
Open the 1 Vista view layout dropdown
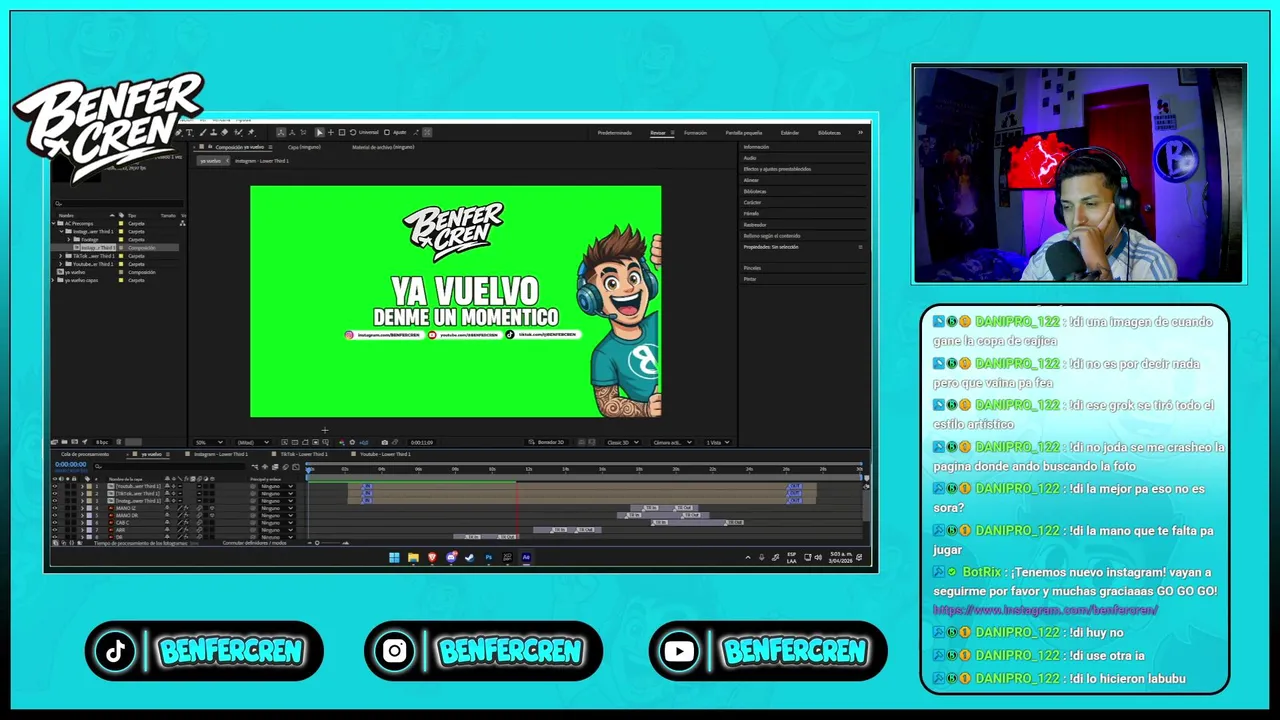718,441
